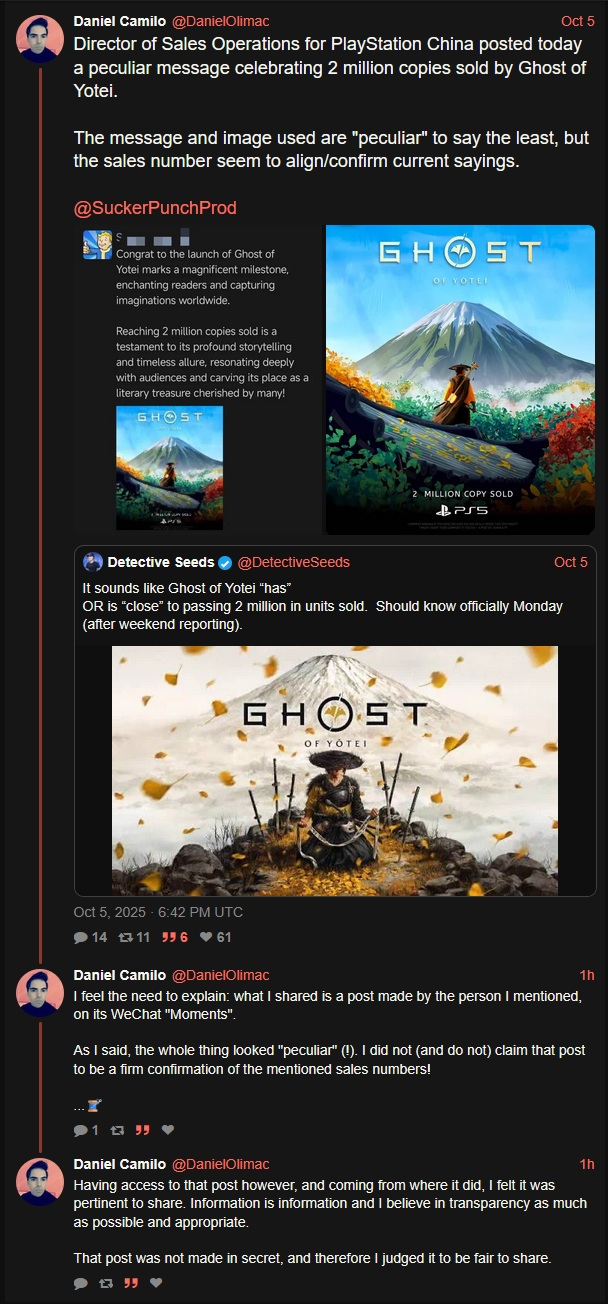The height and width of the screenshot is (1304, 608).
Task: Retweet the last 'Having access' post
Action: [x=104, y=1283]
